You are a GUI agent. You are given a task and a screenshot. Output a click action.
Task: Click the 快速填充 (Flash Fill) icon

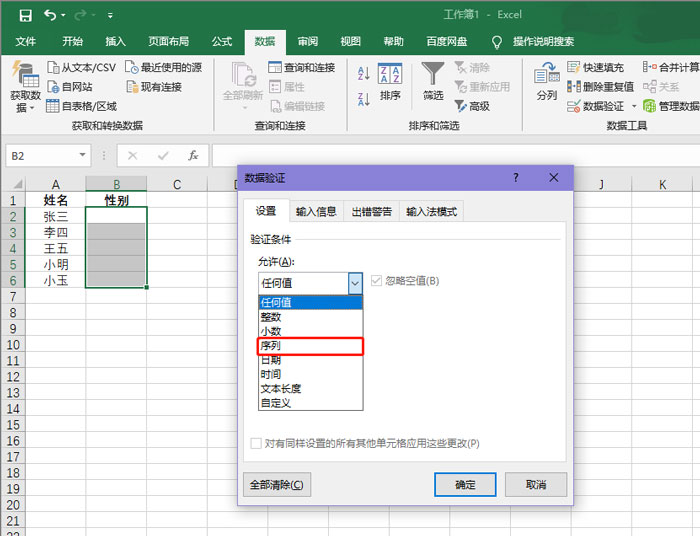574,68
